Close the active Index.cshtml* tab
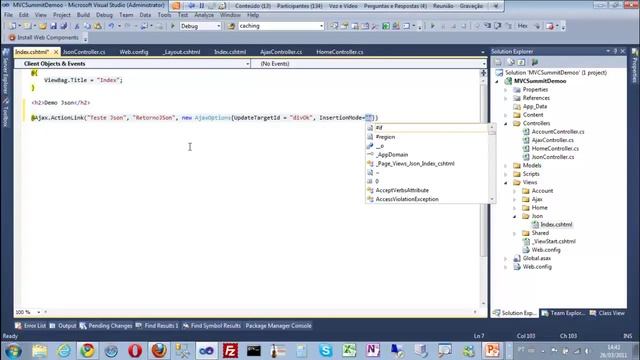The height and width of the screenshot is (360, 640). pos(56,52)
